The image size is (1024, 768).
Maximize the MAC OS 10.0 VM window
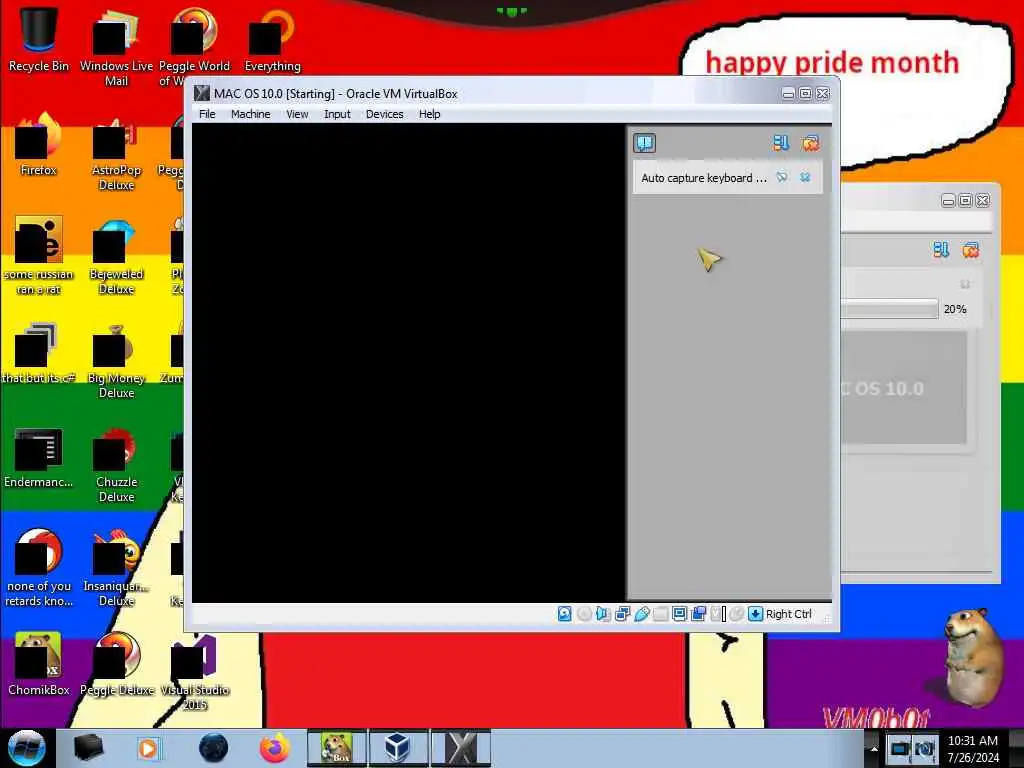click(x=805, y=93)
